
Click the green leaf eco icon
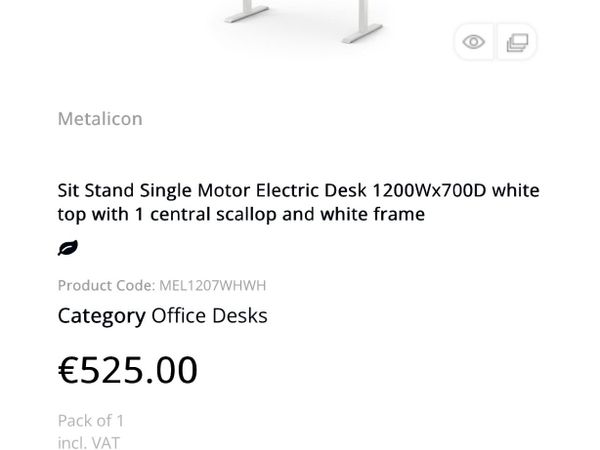68,248
